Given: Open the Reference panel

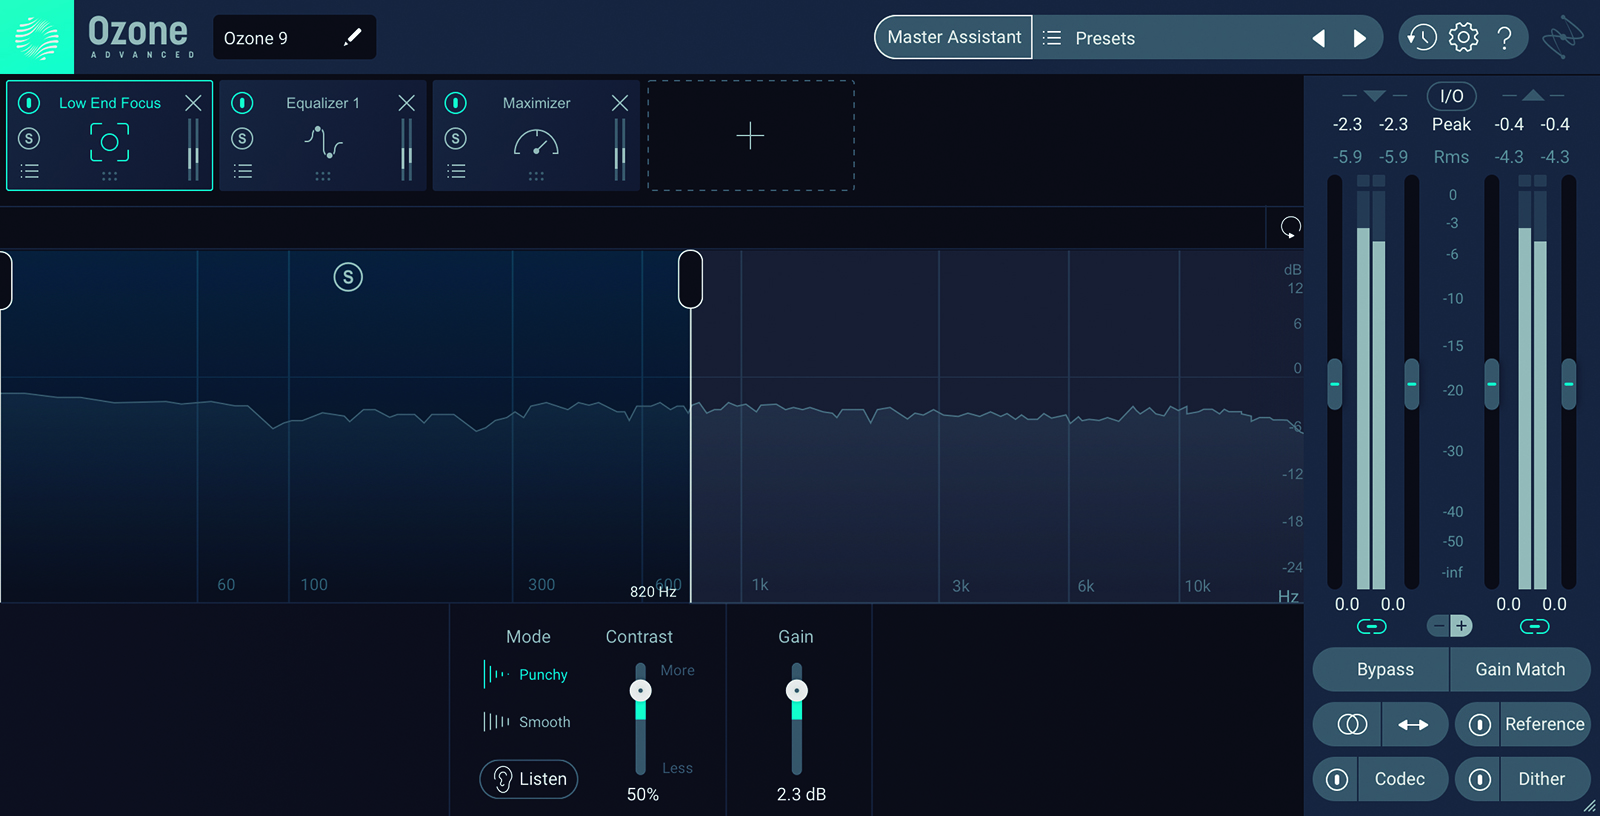Looking at the screenshot, I should click(x=1545, y=724).
